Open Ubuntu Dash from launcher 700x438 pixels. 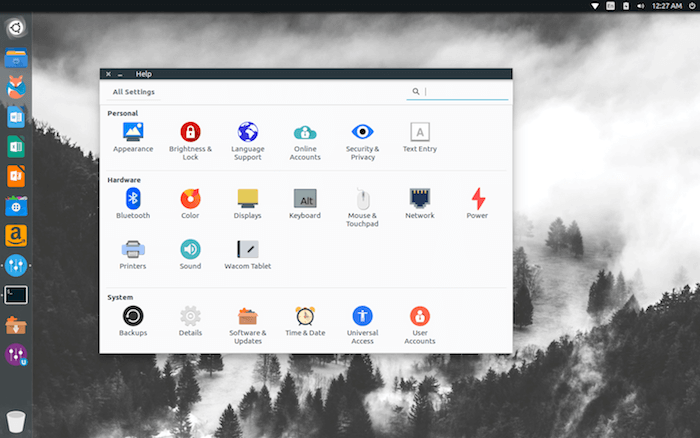[x=16, y=28]
